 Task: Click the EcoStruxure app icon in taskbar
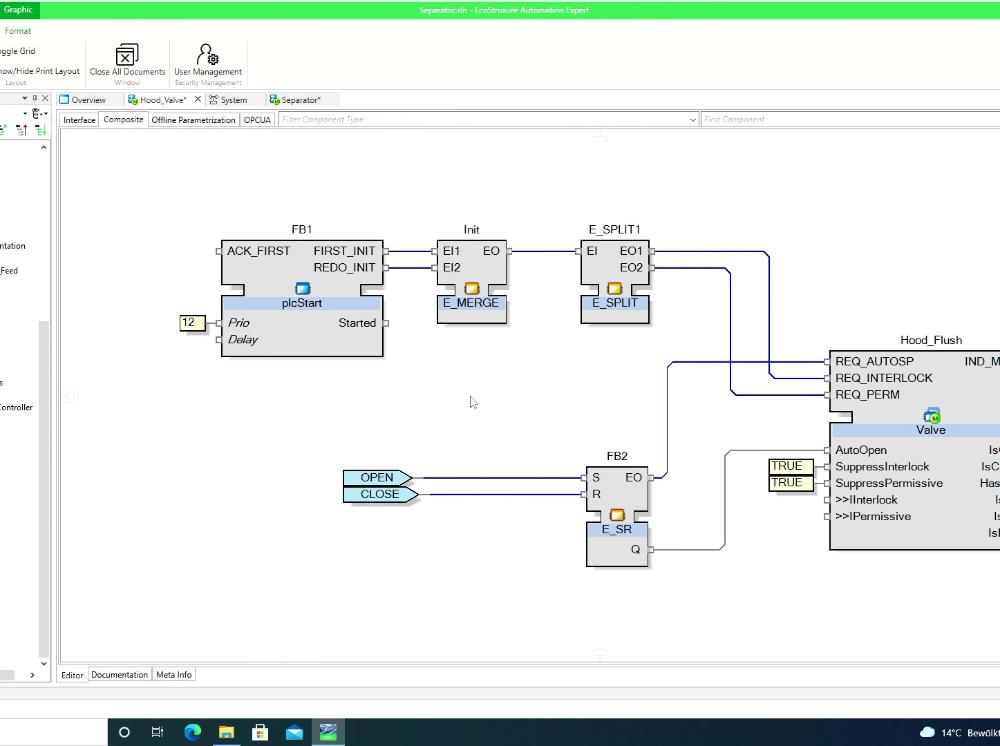328,732
